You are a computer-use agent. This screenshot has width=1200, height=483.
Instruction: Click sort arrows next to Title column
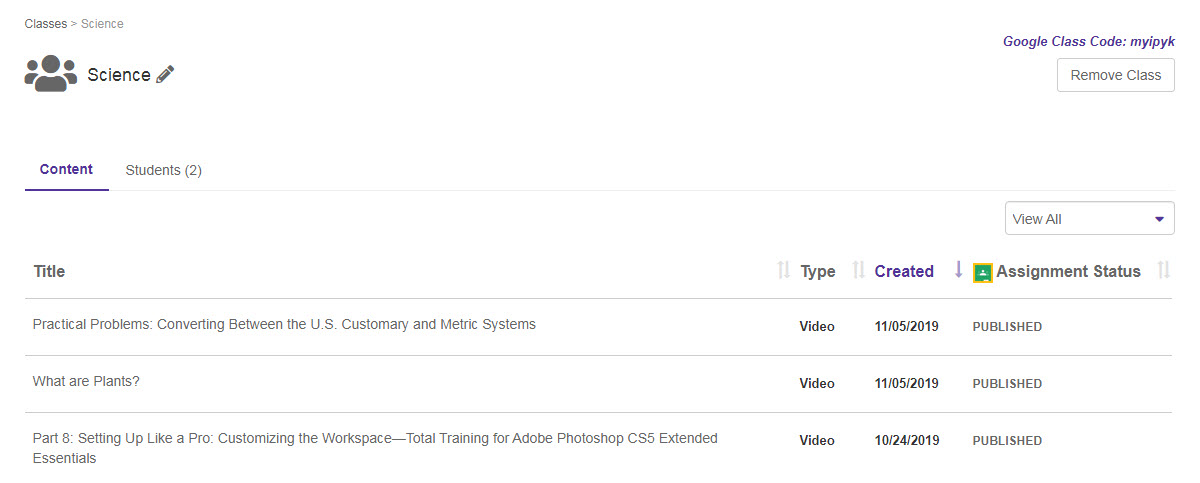tap(784, 271)
